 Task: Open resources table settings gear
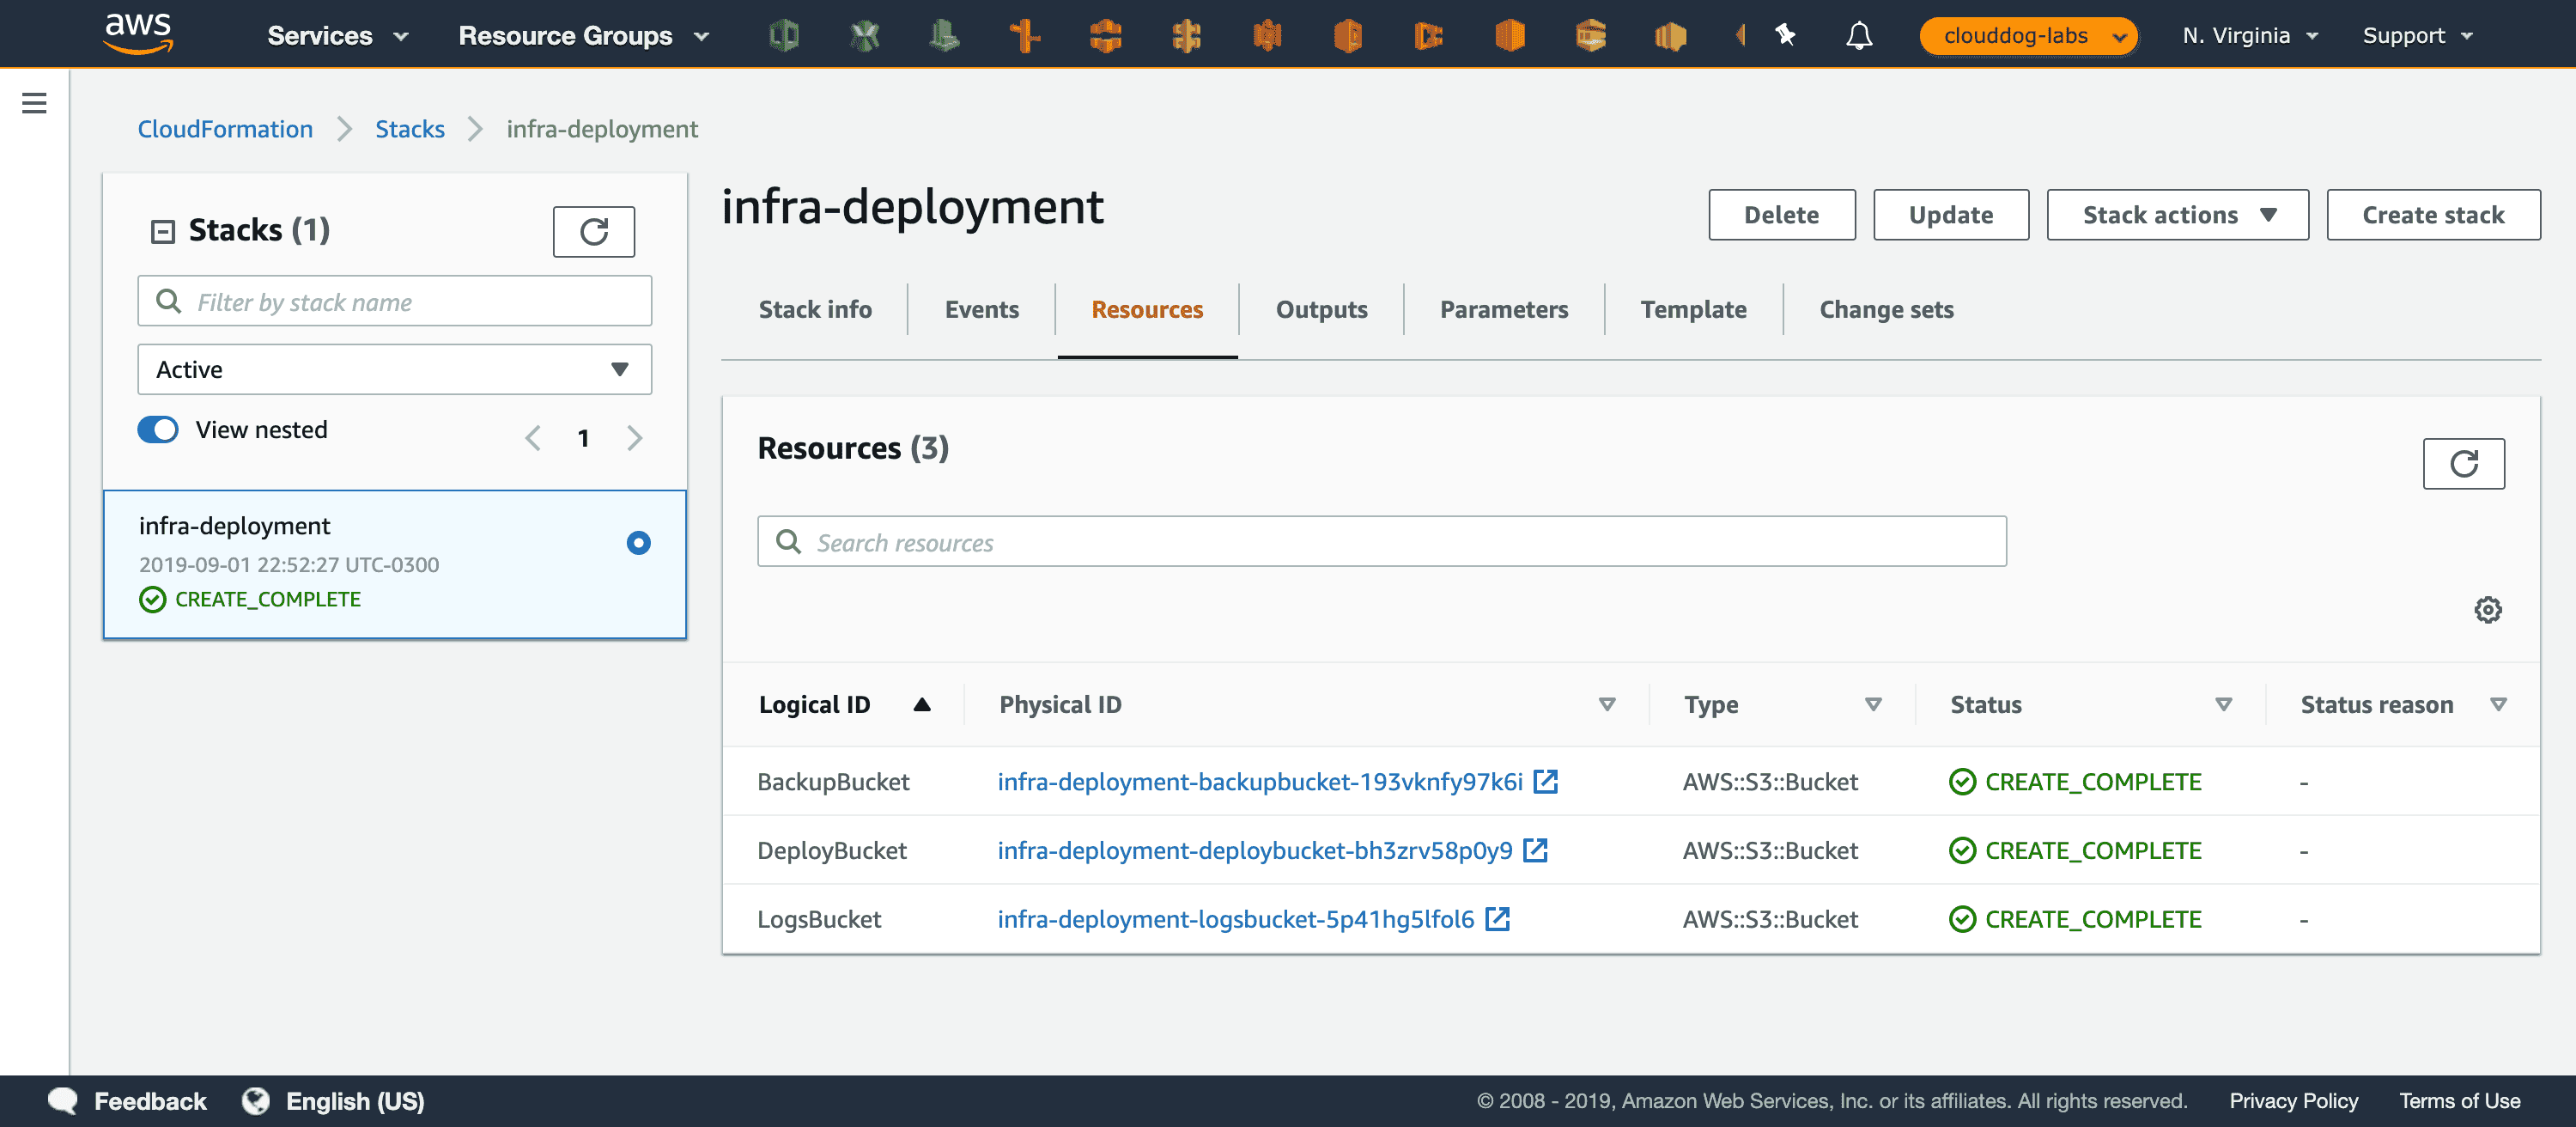(2487, 610)
